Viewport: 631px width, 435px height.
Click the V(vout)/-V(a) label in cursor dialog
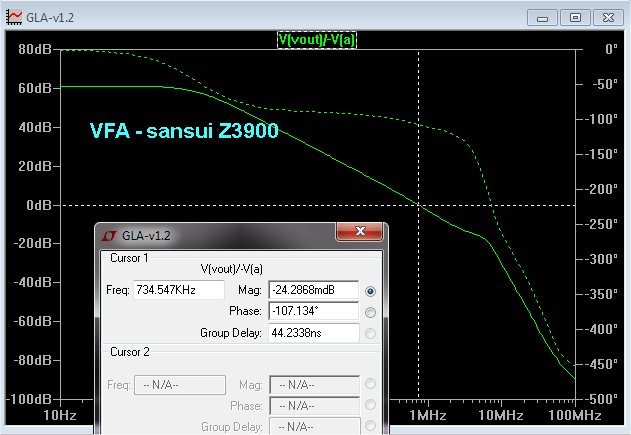tap(232, 269)
